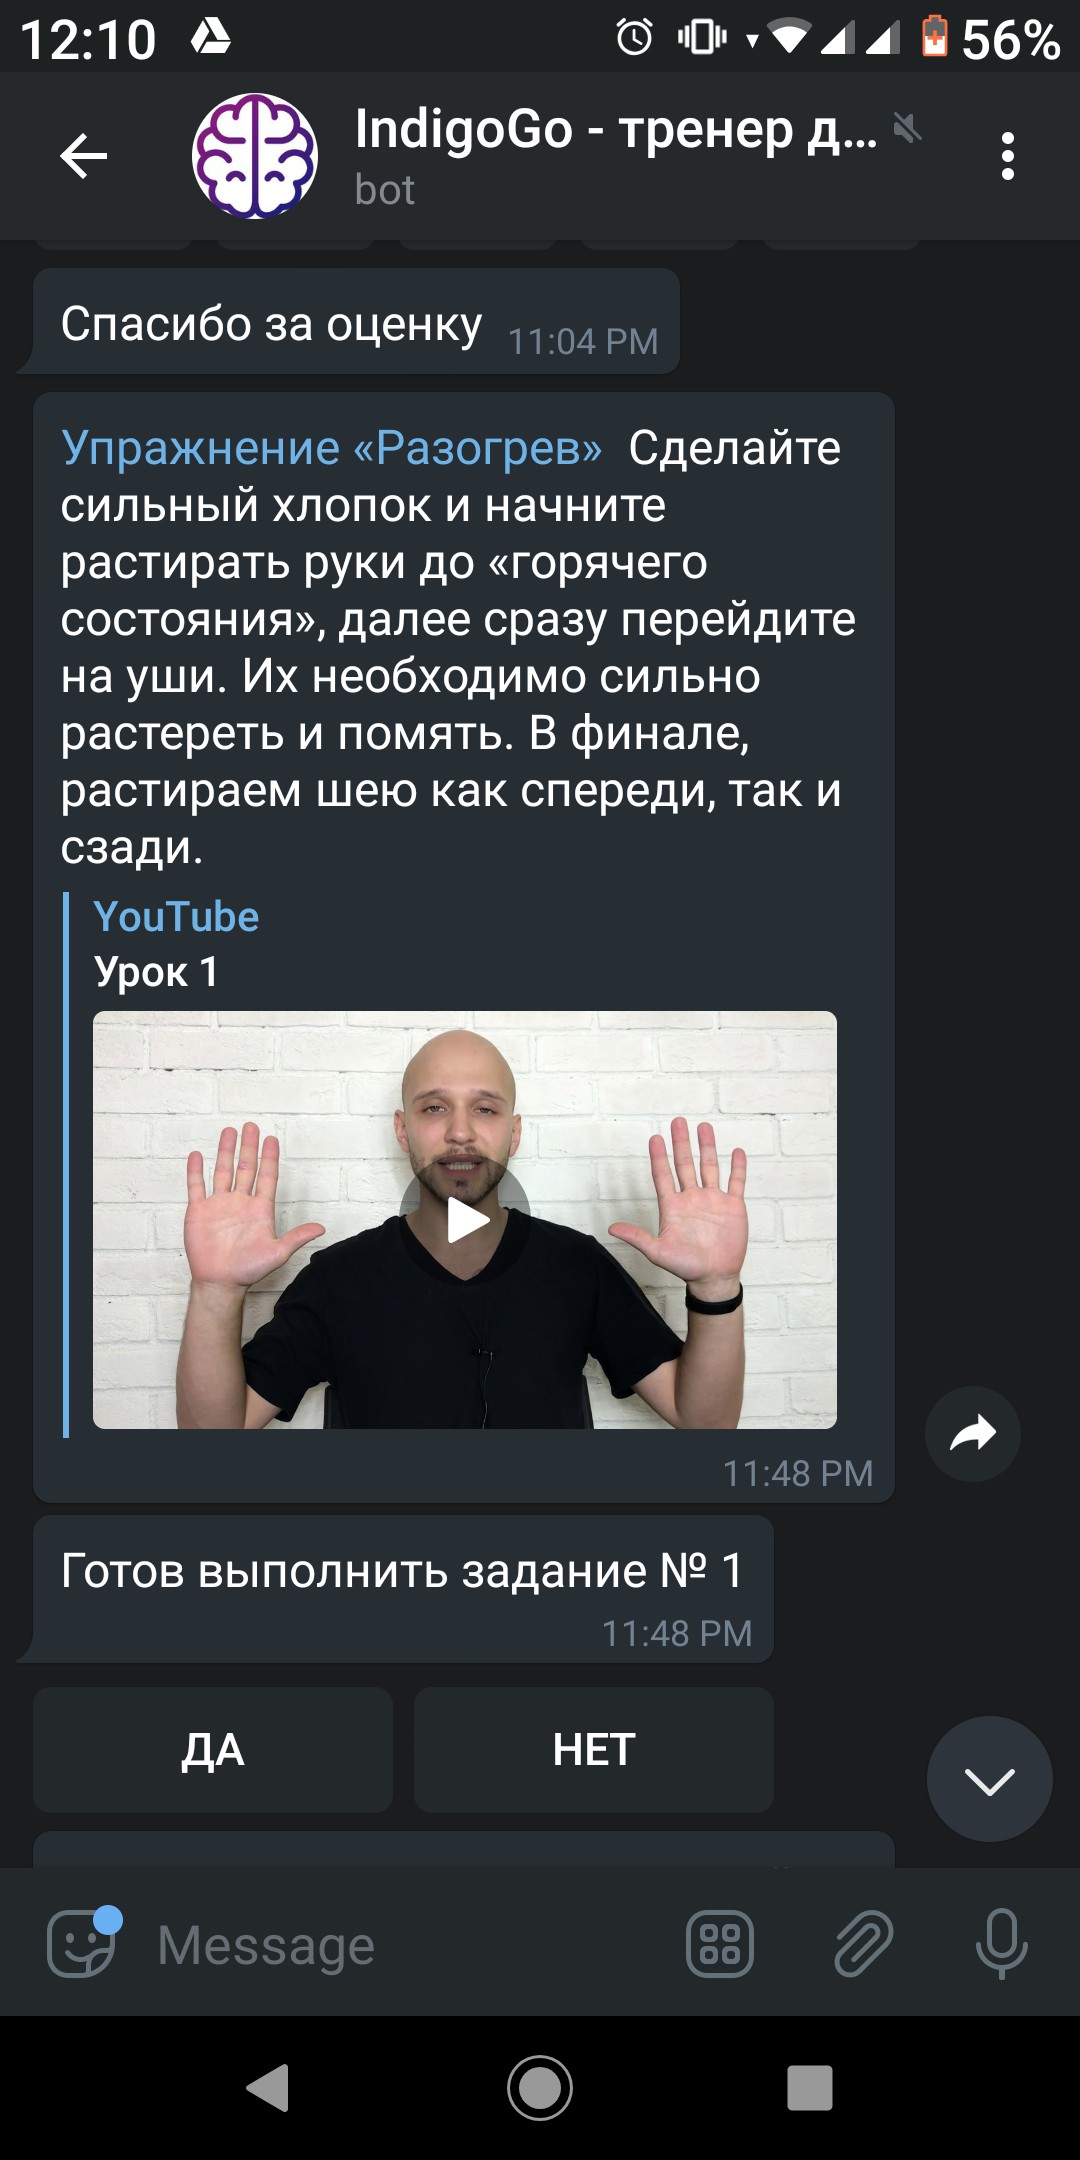Open recent apps square button
This screenshot has width=1080, height=2160.
point(810,2088)
